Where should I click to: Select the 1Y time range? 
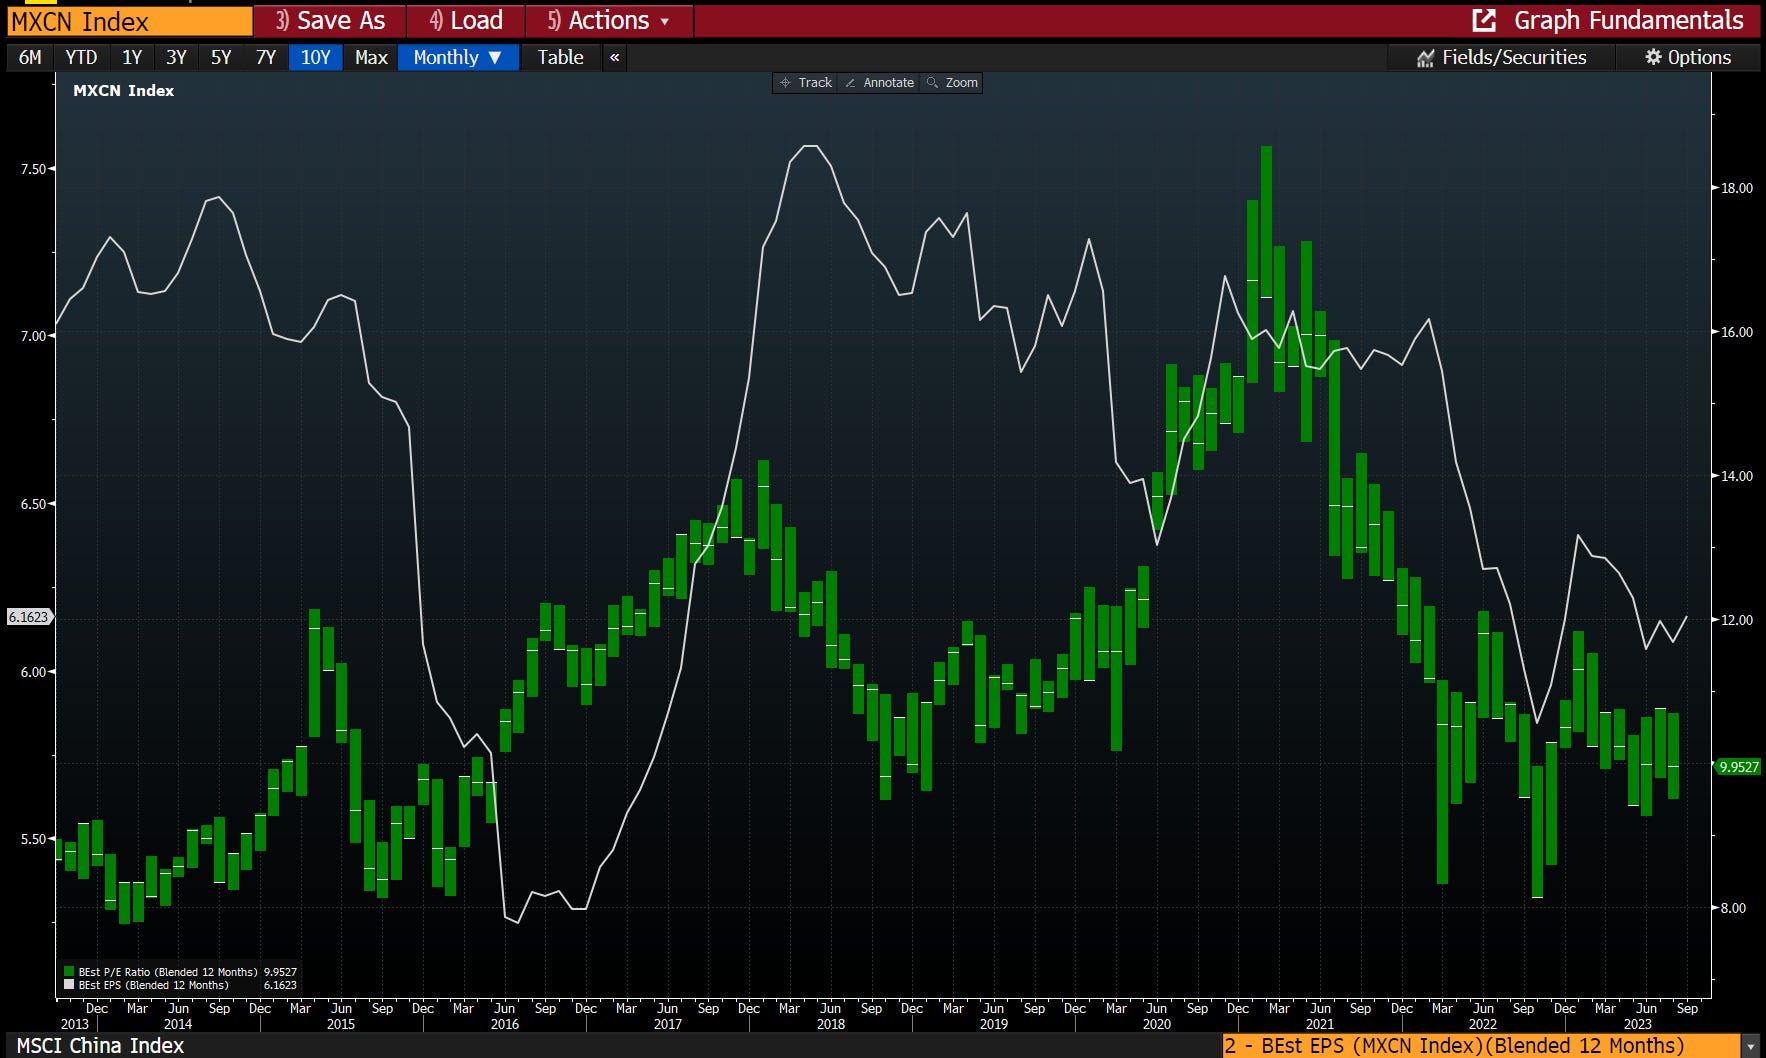(132, 57)
